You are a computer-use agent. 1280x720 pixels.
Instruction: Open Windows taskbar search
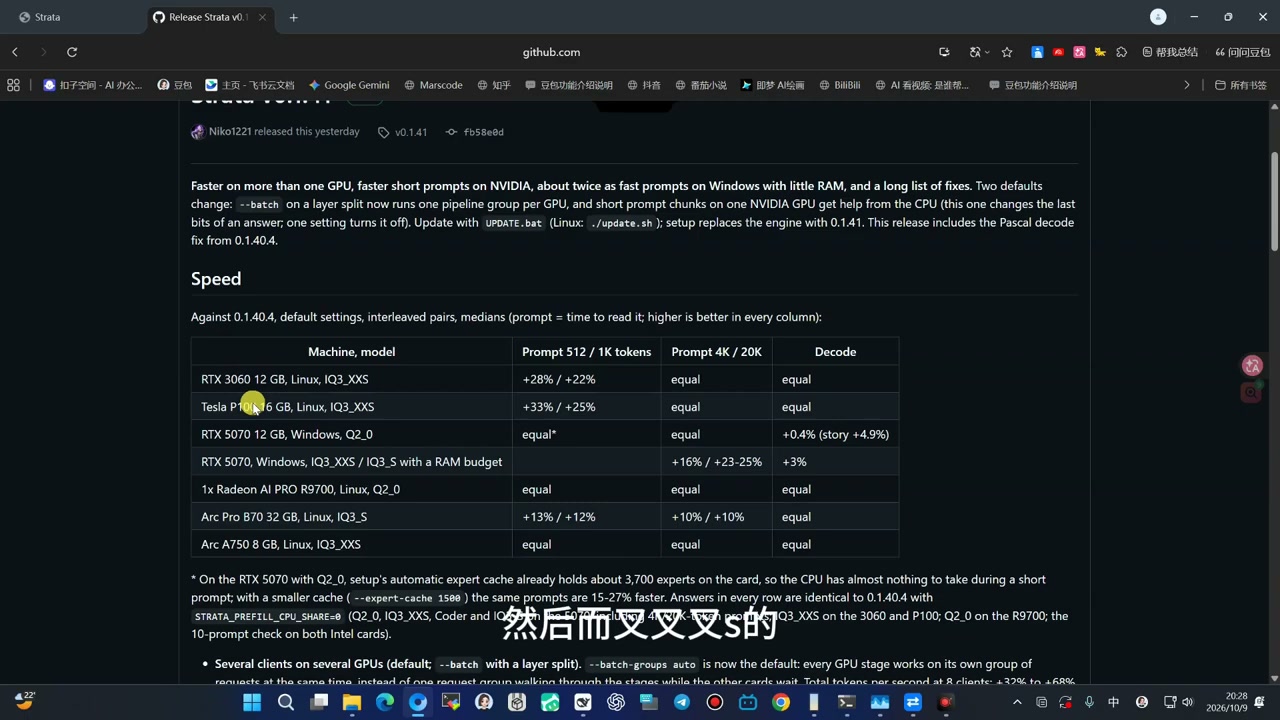pos(285,702)
